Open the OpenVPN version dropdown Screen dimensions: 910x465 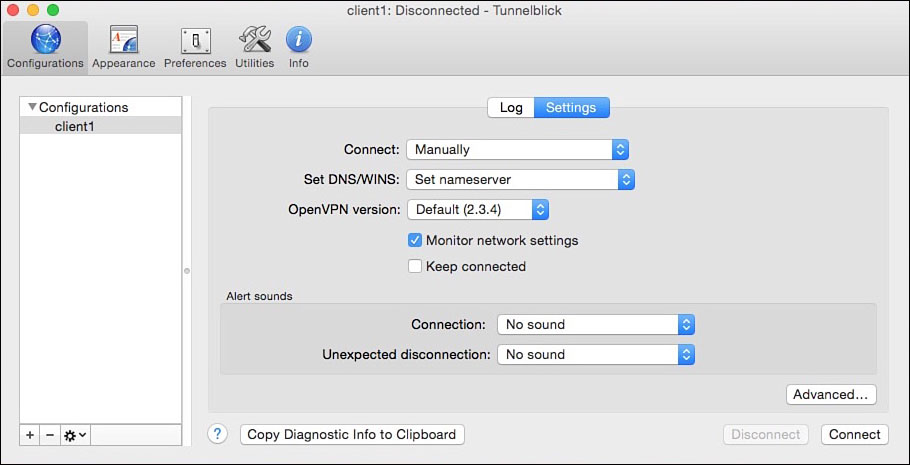click(478, 210)
